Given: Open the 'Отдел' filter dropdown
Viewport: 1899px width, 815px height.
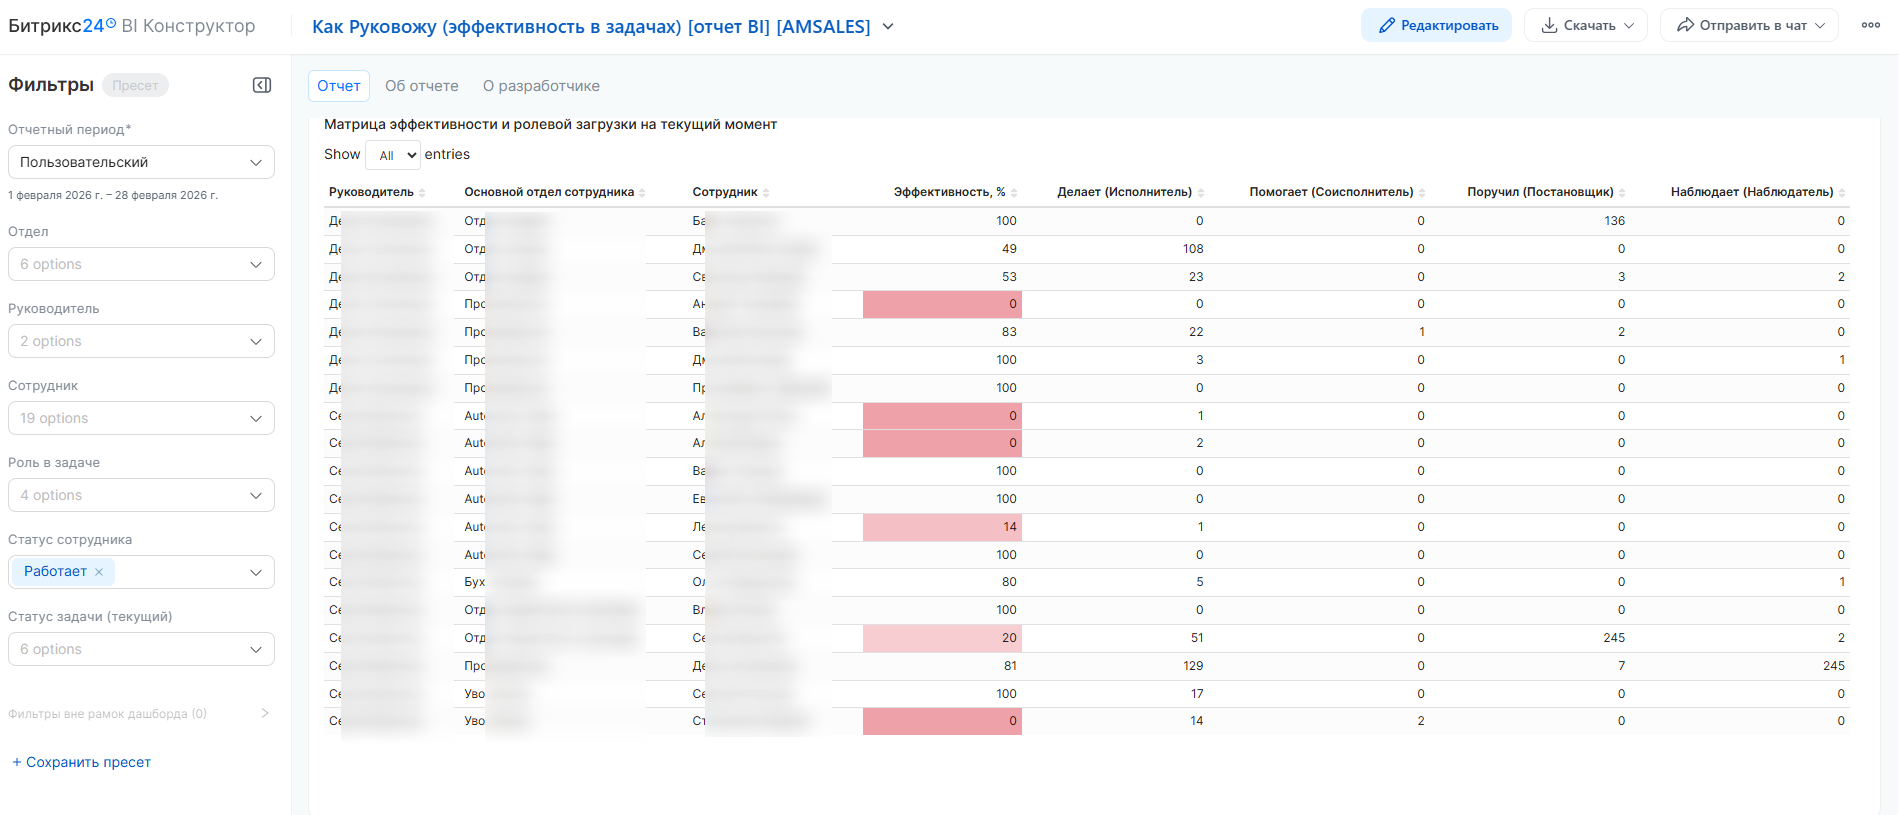Looking at the screenshot, I should coord(141,264).
